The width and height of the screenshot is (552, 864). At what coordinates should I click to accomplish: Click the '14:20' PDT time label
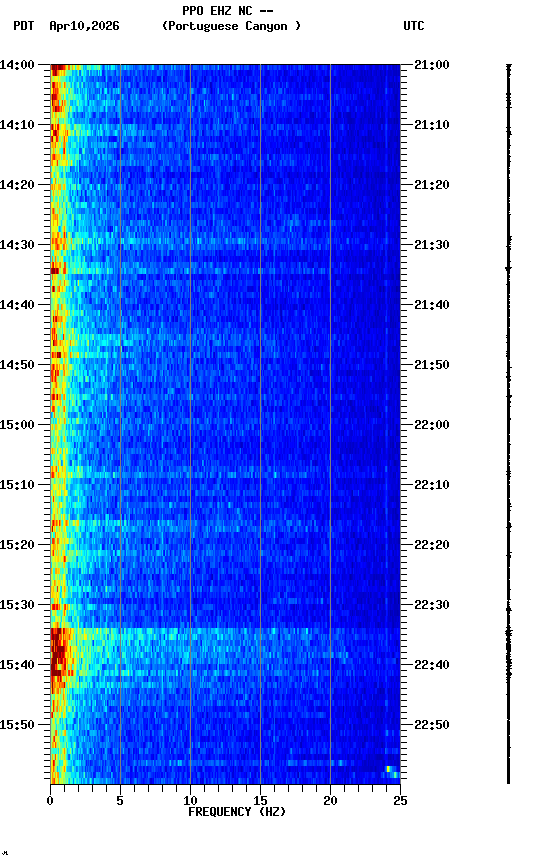[x=17, y=185]
